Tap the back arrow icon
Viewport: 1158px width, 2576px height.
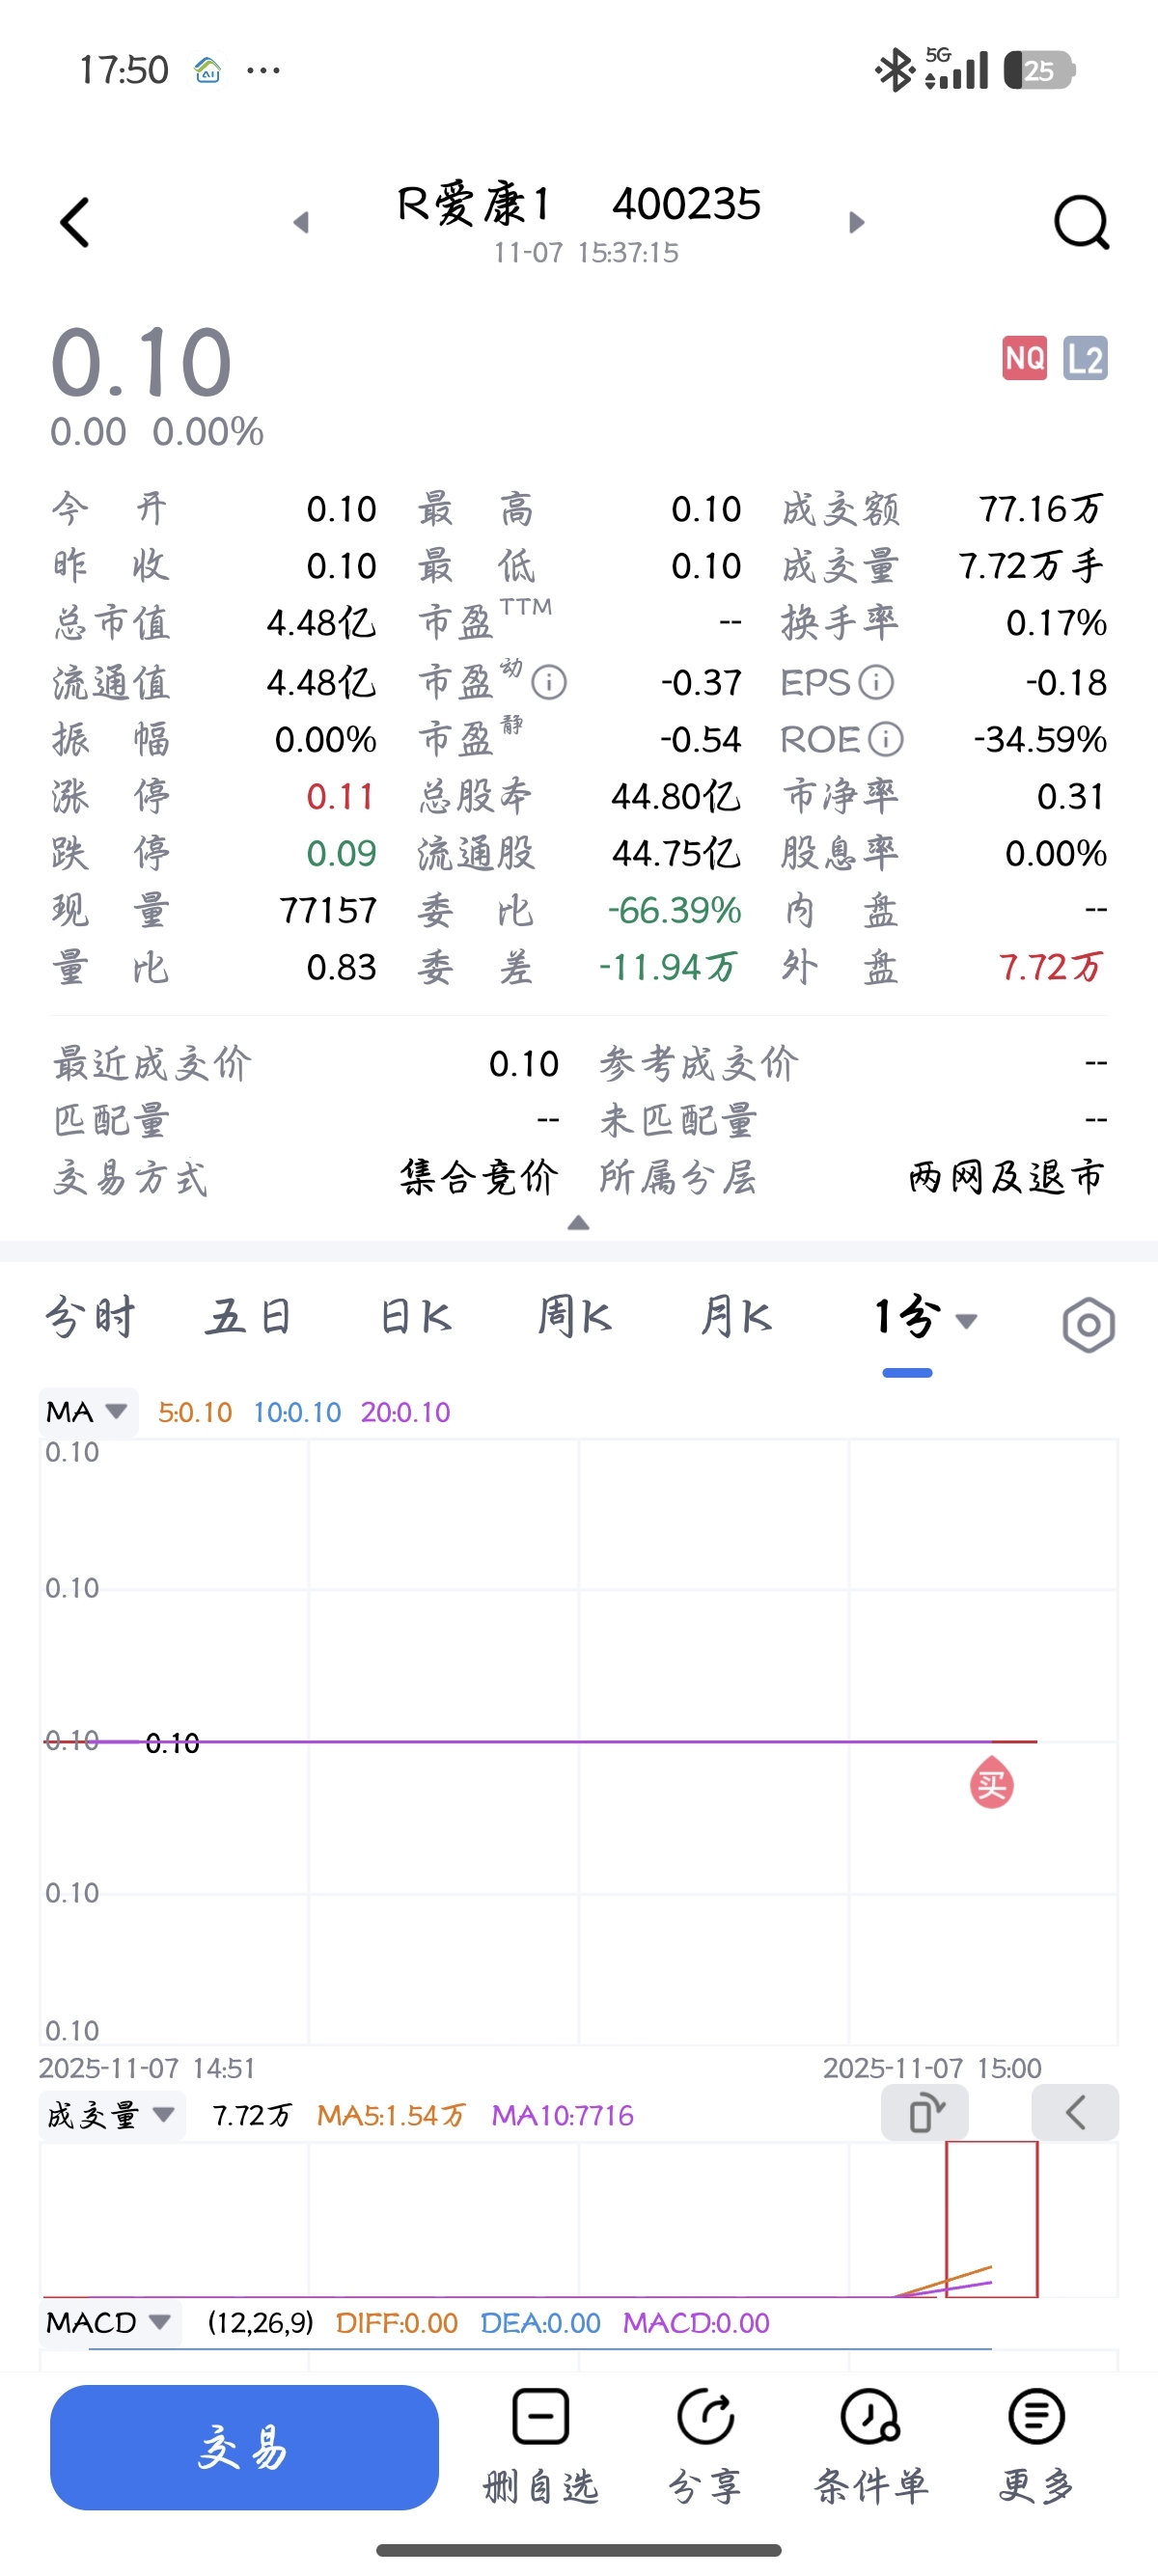pos(76,222)
